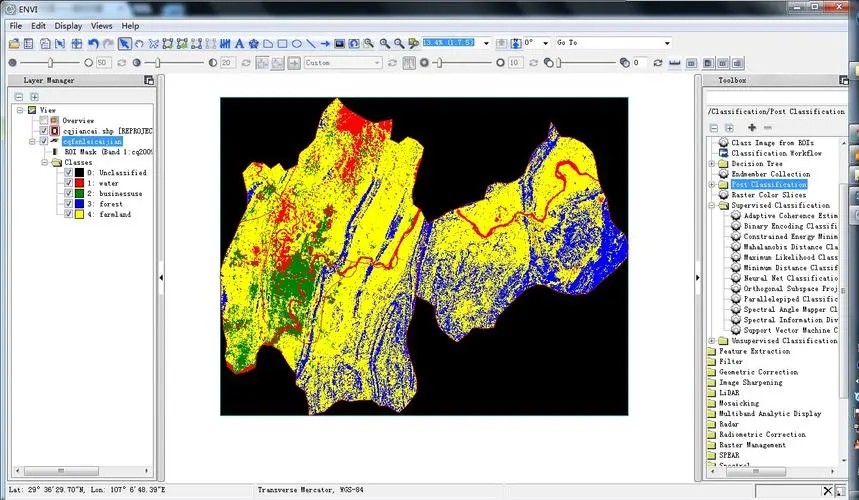This screenshot has height=500, width=859.
Task: Pick the Rectangle annotation tool
Action: [x=282, y=43]
